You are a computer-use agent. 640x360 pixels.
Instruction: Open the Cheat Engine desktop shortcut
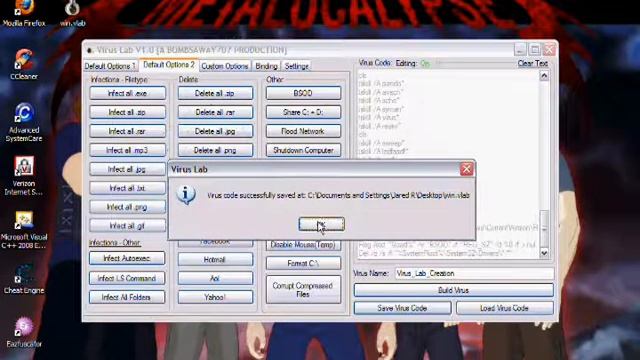tap(24, 279)
